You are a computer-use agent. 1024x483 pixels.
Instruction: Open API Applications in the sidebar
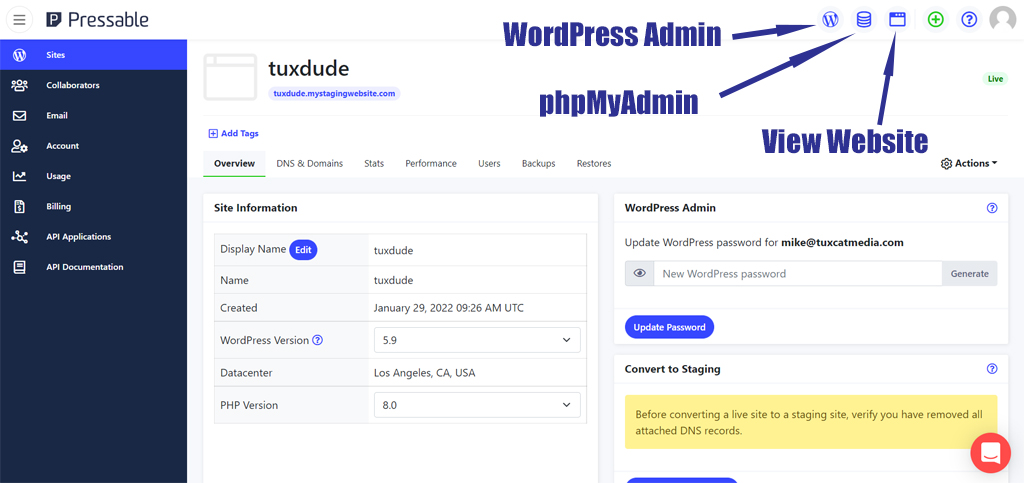click(93, 237)
